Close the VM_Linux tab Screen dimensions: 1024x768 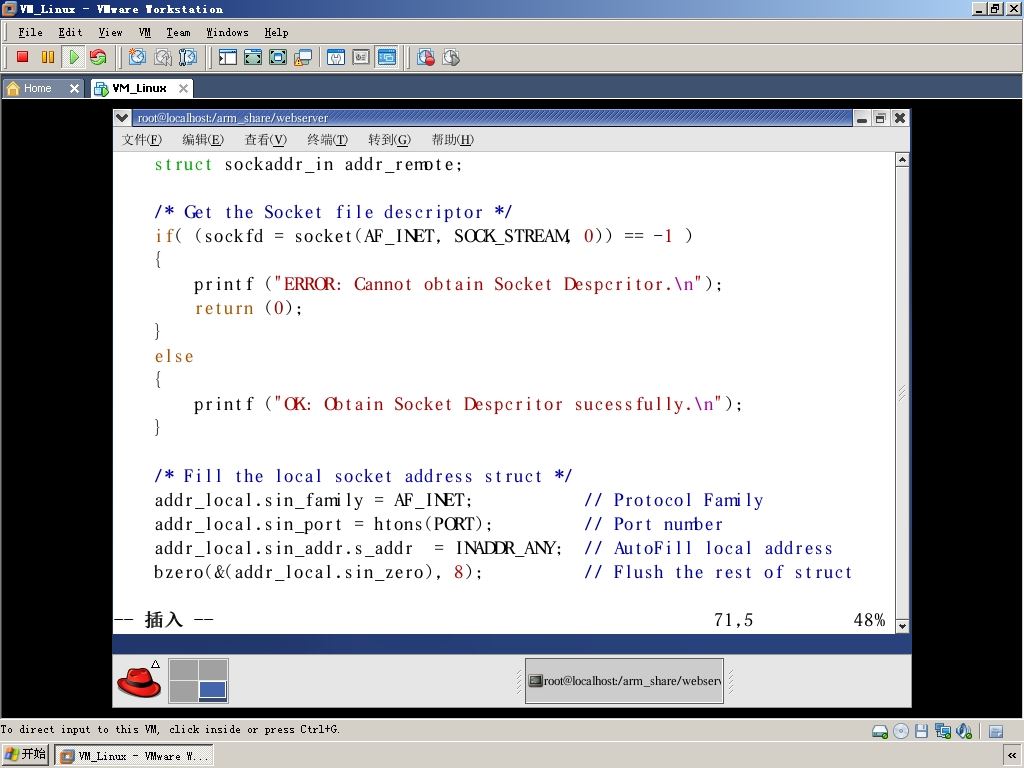coord(184,88)
